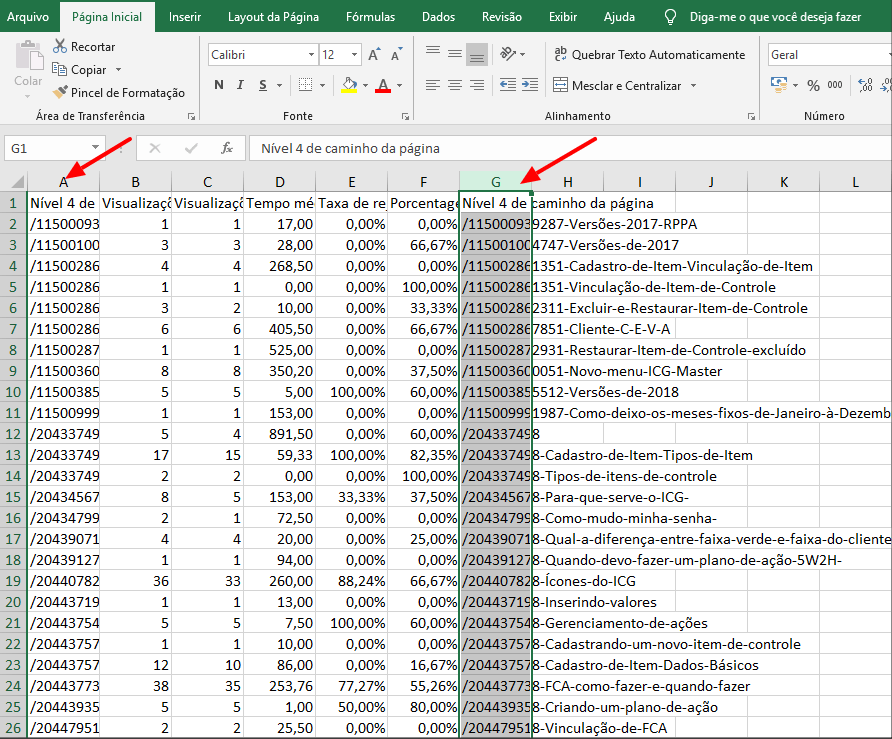The width and height of the screenshot is (892, 739).
Task: Open fill color dropdown arrow
Action: tap(365, 85)
